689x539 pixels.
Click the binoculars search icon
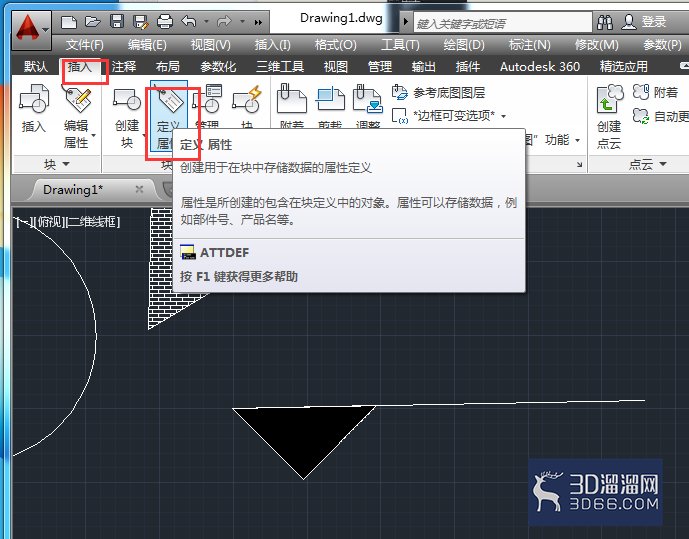pos(605,22)
